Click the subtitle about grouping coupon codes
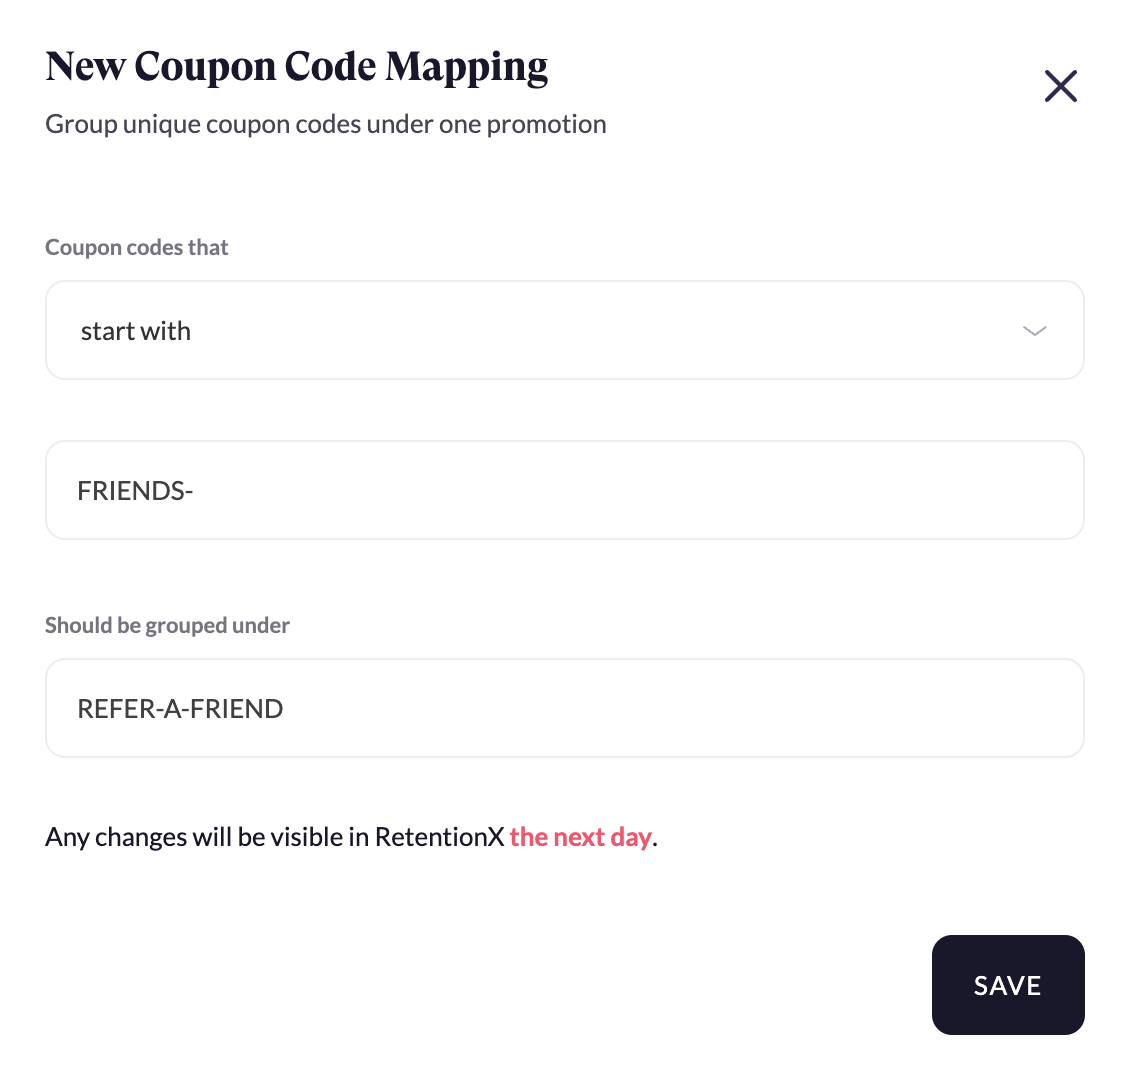The image size is (1128, 1076). (326, 123)
